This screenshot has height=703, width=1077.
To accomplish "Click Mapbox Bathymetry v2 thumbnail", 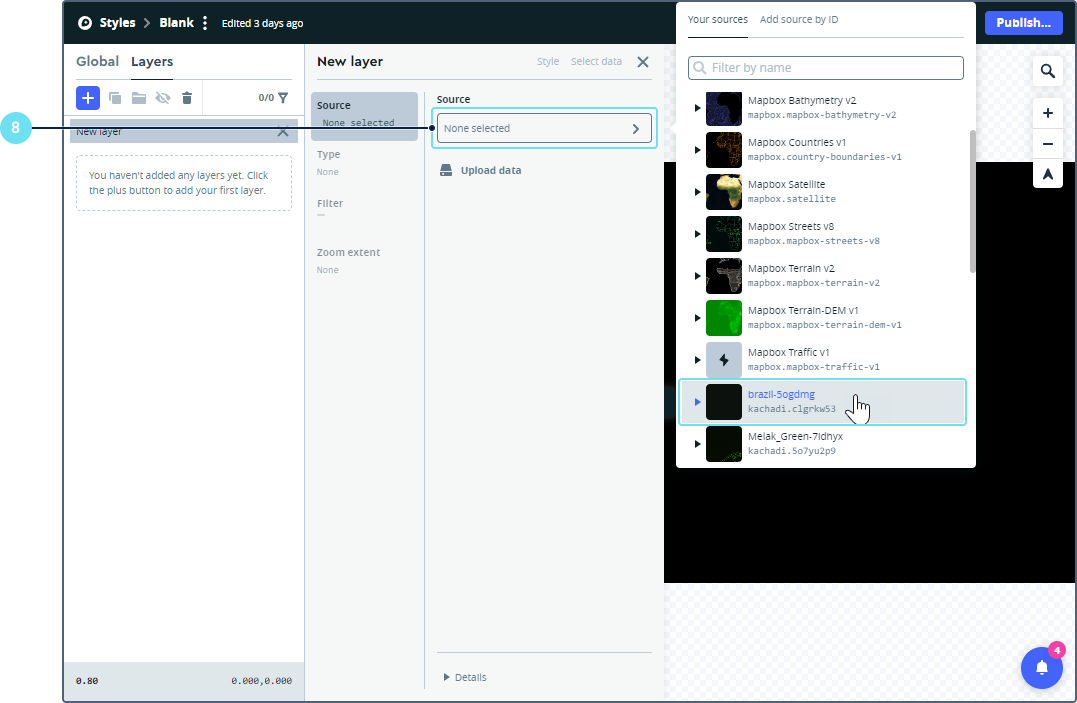I will point(724,109).
